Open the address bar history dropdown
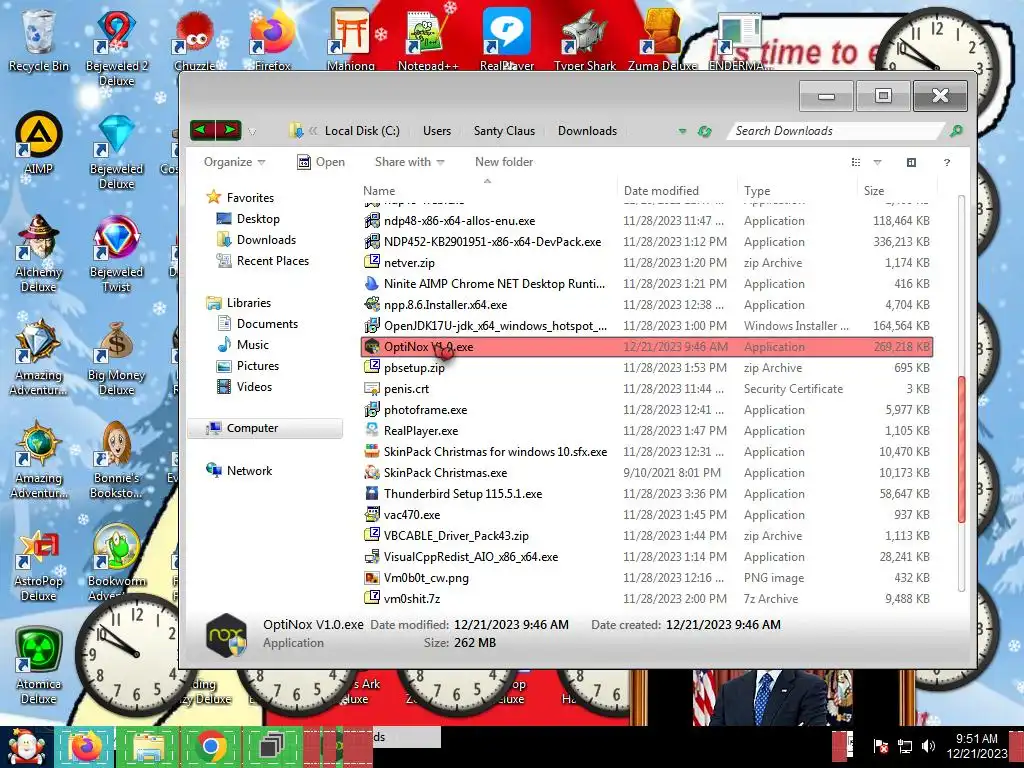Viewport: 1024px width, 768px height. click(682, 131)
